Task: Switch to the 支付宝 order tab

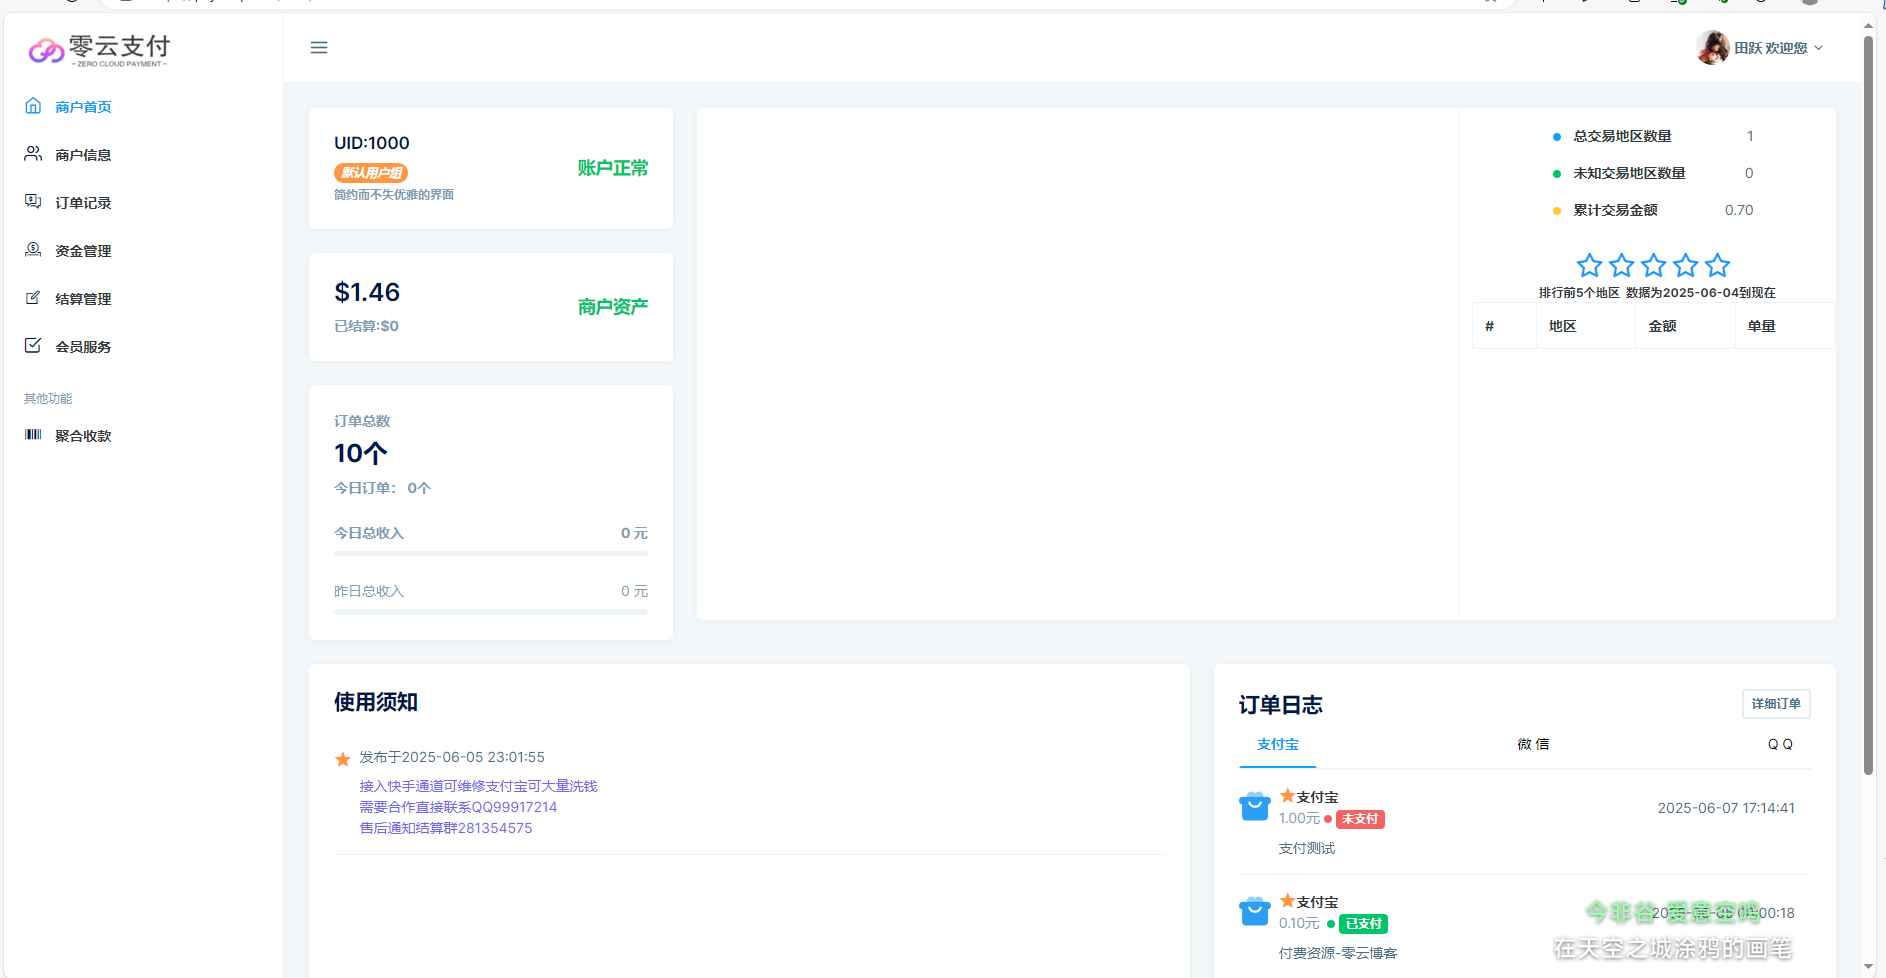Action: pos(1277,744)
